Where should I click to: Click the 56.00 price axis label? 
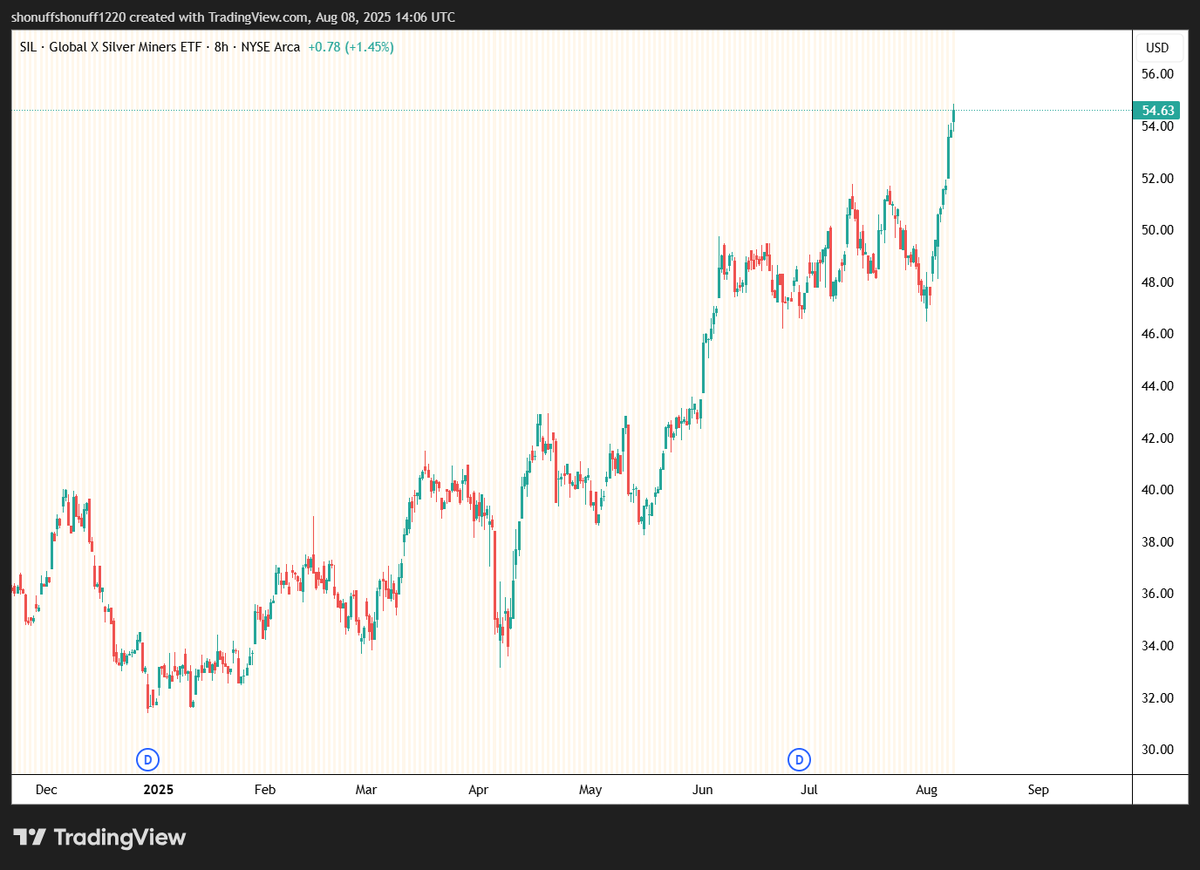coord(1158,74)
